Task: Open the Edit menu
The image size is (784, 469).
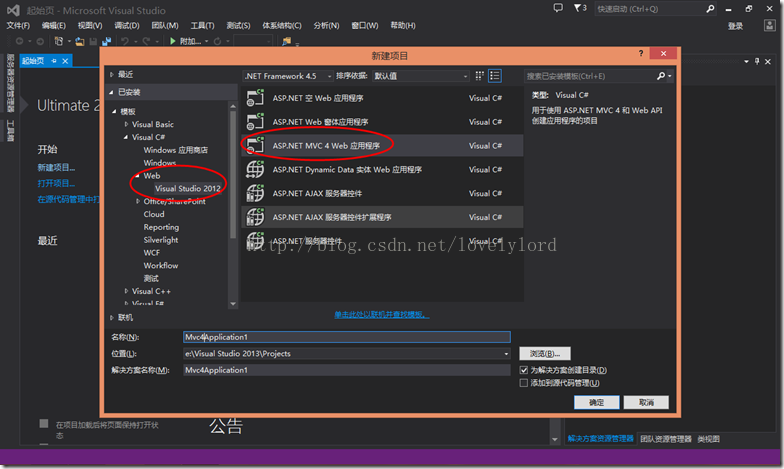Action: tap(54, 26)
